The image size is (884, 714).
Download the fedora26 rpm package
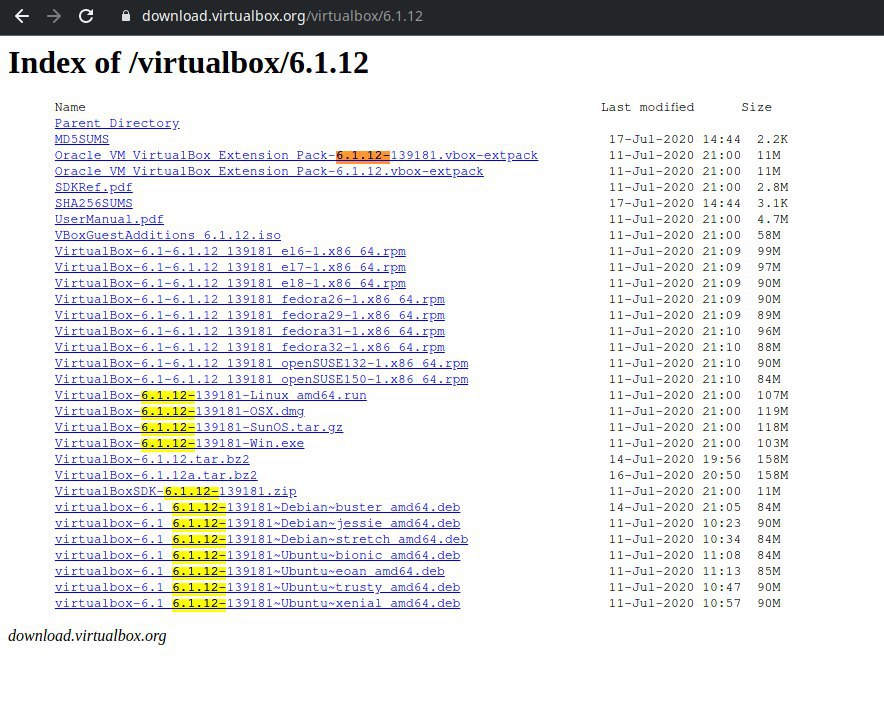pos(249,299)
